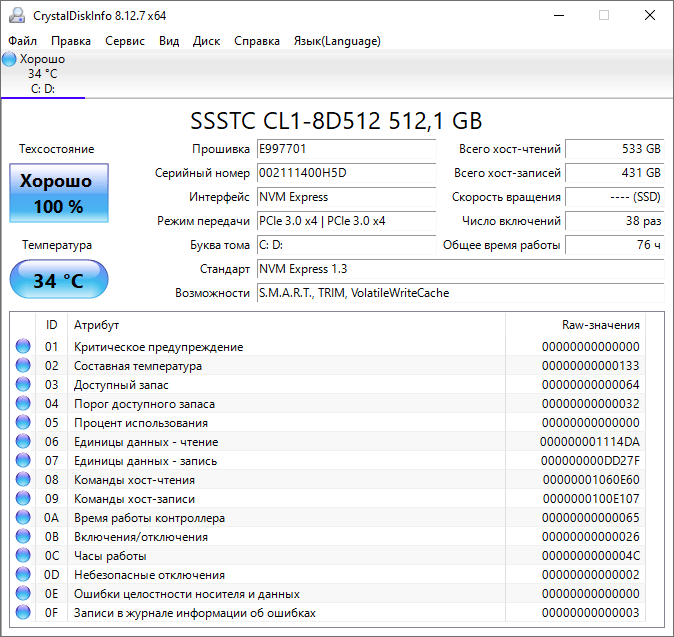Click the Атрибут column header

click(286, 325)
